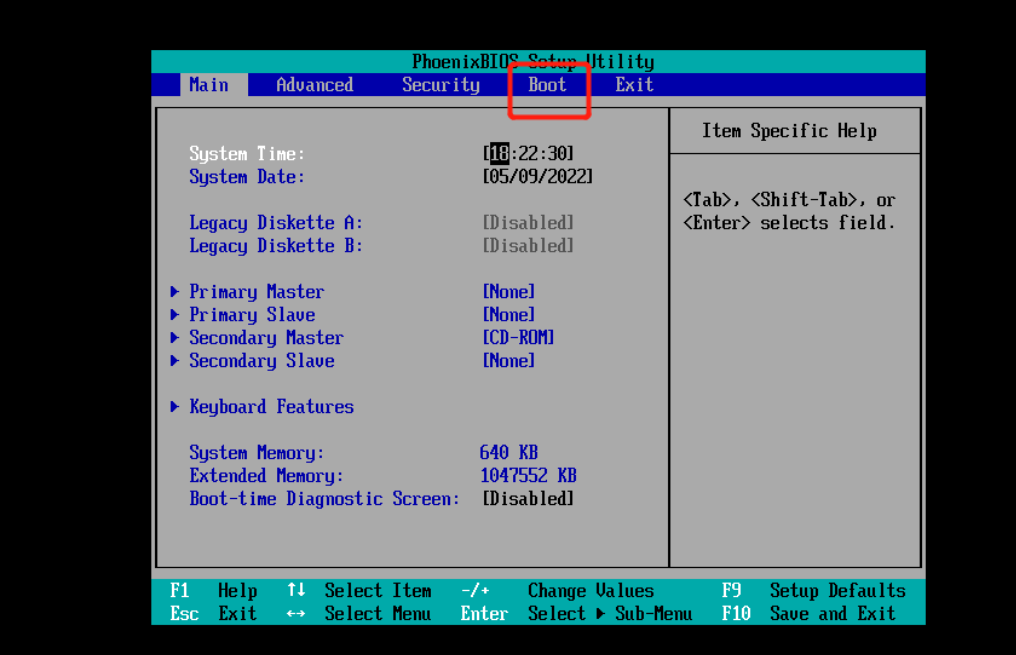This screenshot has height=655, width=1016.
Task: Click Legacy Diskette B Disabled value
Action: tap(528, 246)
